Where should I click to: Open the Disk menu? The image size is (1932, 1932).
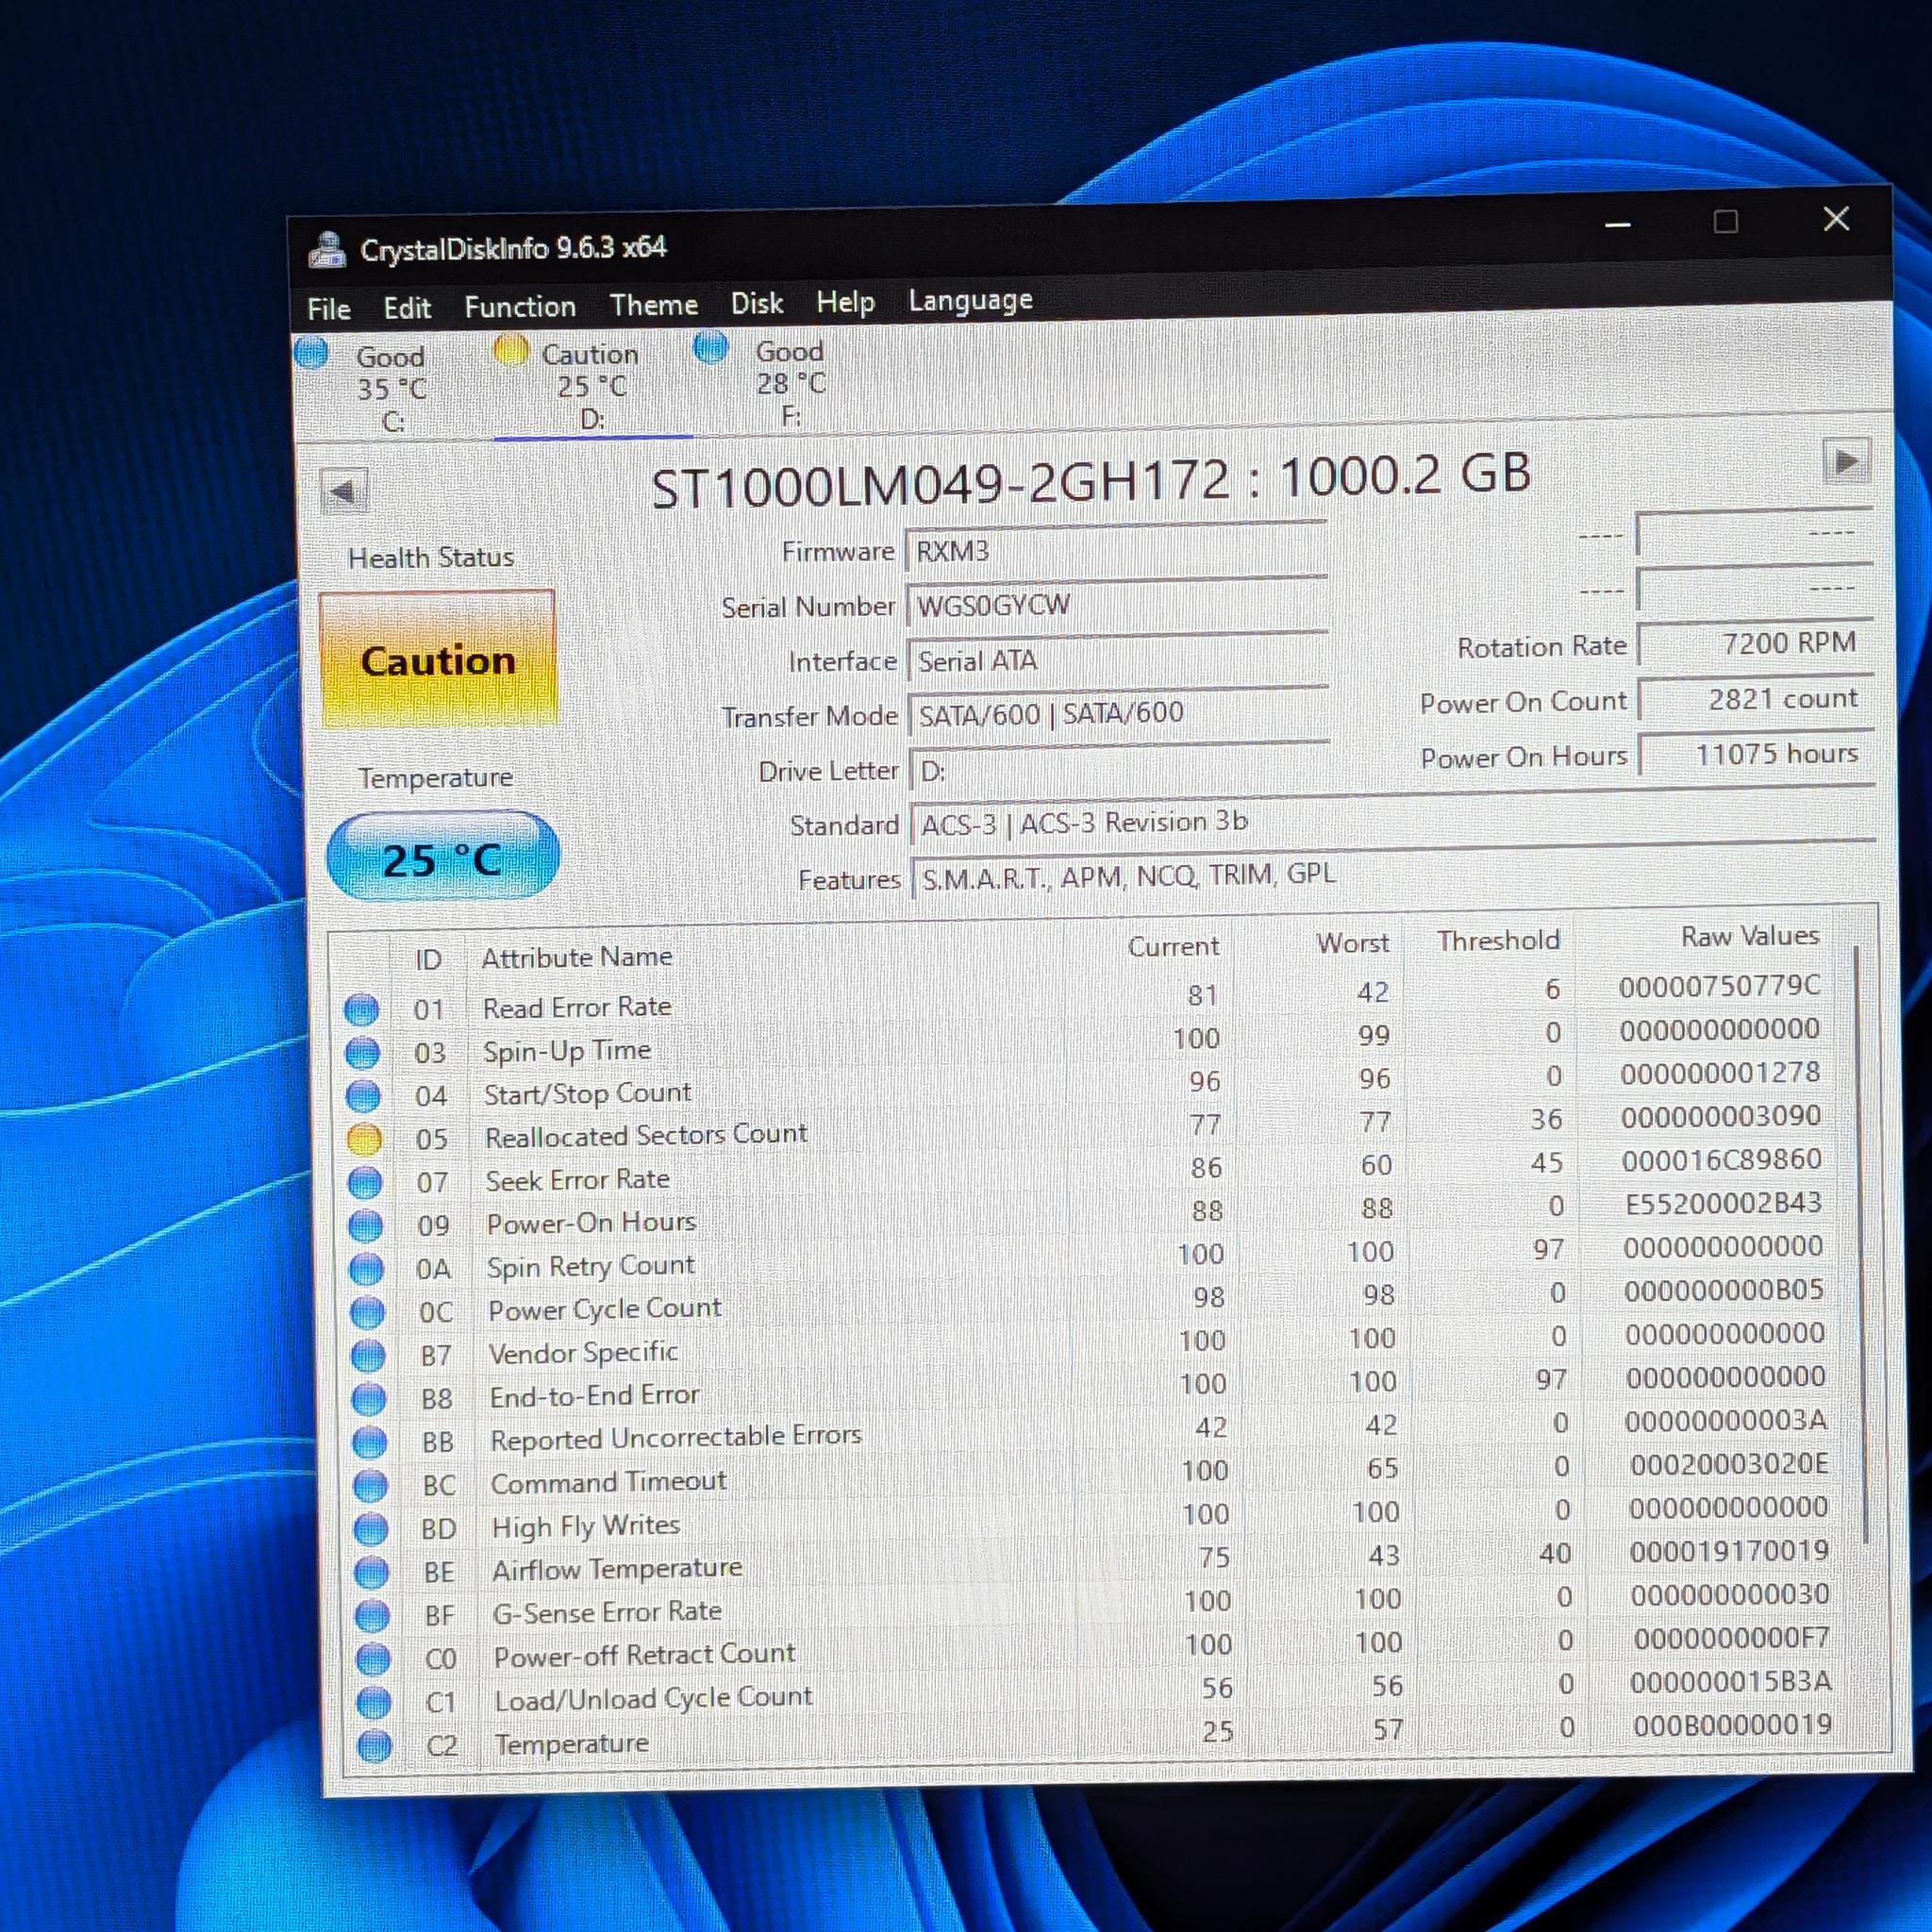click(757, 303)
